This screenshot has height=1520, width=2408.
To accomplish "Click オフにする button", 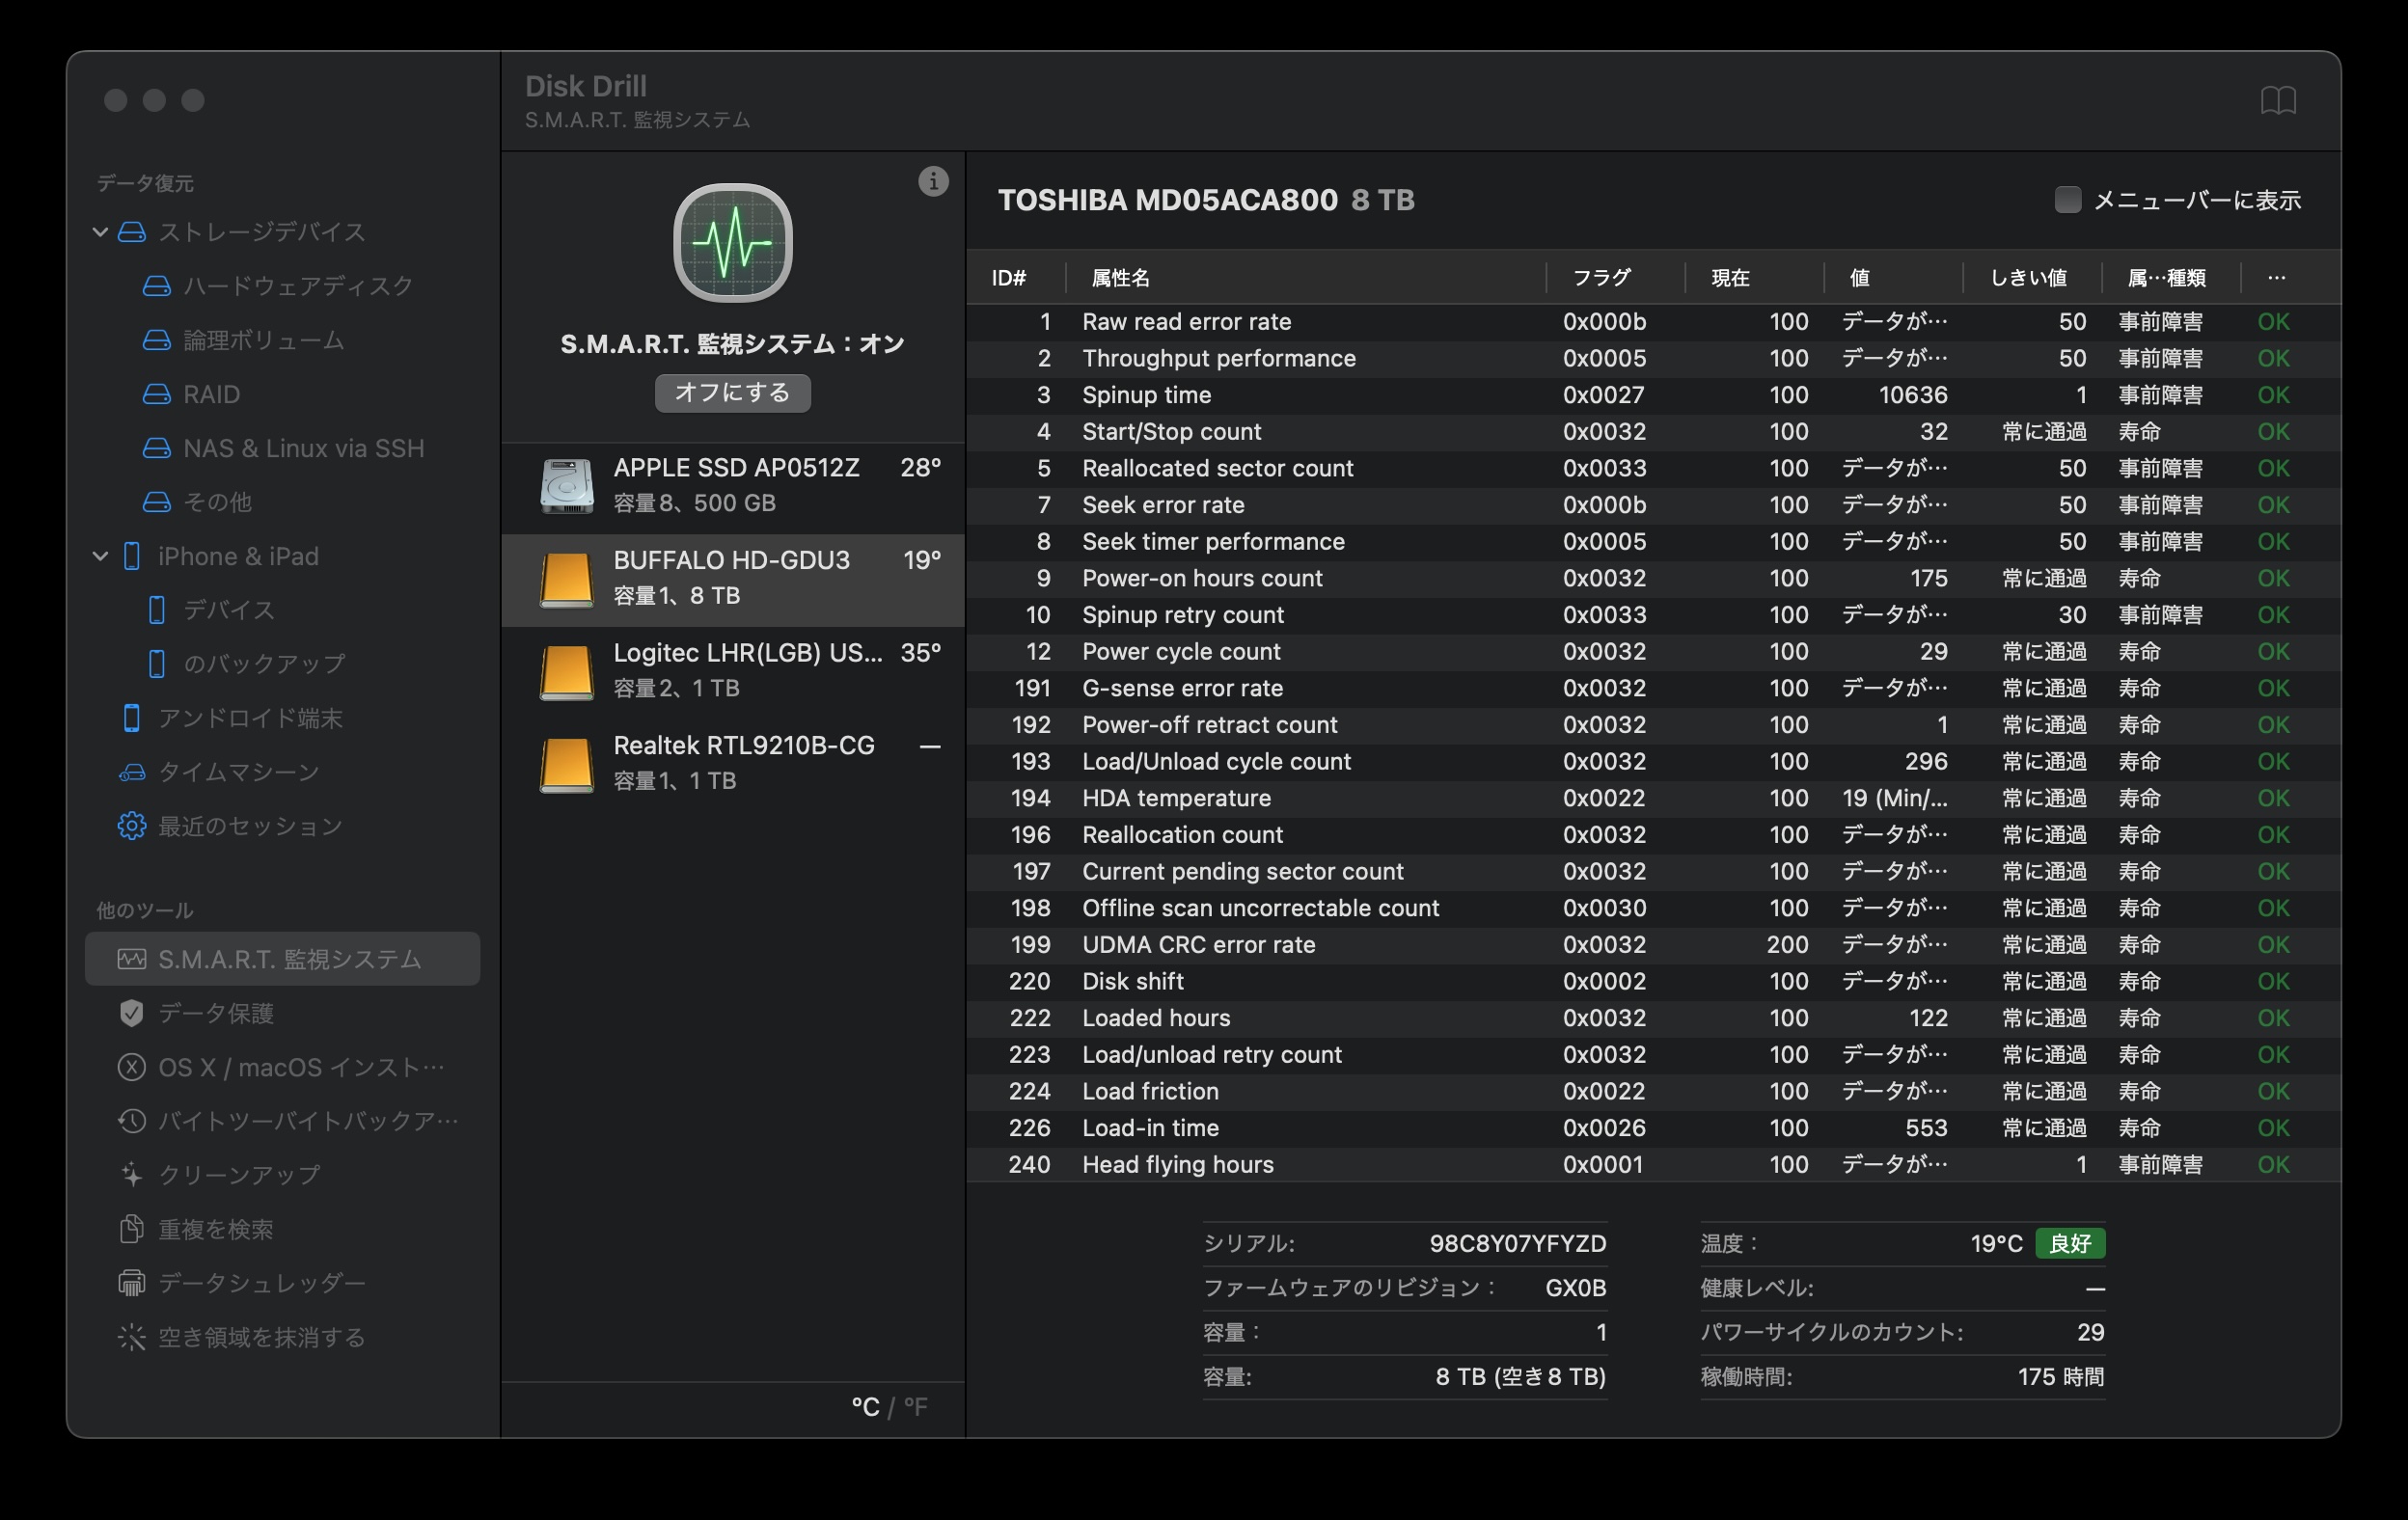I will point(733,393).
